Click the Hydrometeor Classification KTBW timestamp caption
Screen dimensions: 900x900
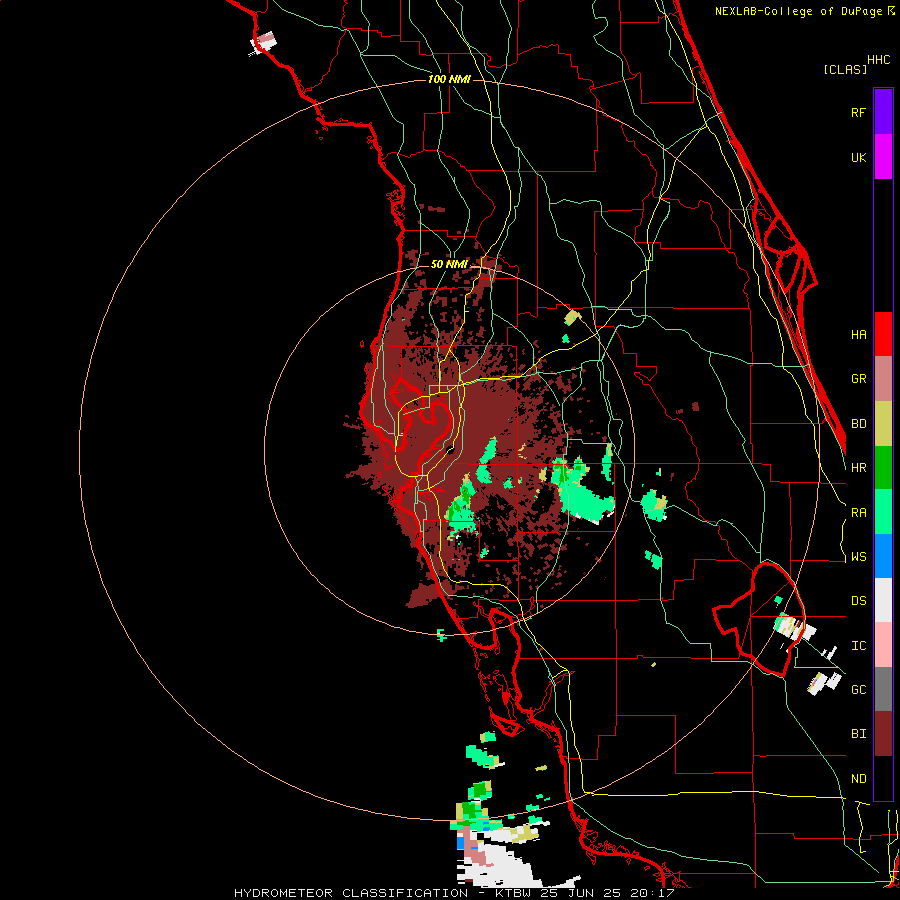(454, 893)
